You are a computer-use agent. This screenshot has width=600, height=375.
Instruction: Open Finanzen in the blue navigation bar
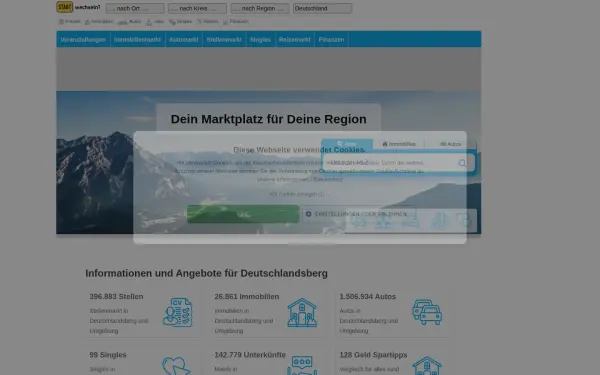pos(331,39)
